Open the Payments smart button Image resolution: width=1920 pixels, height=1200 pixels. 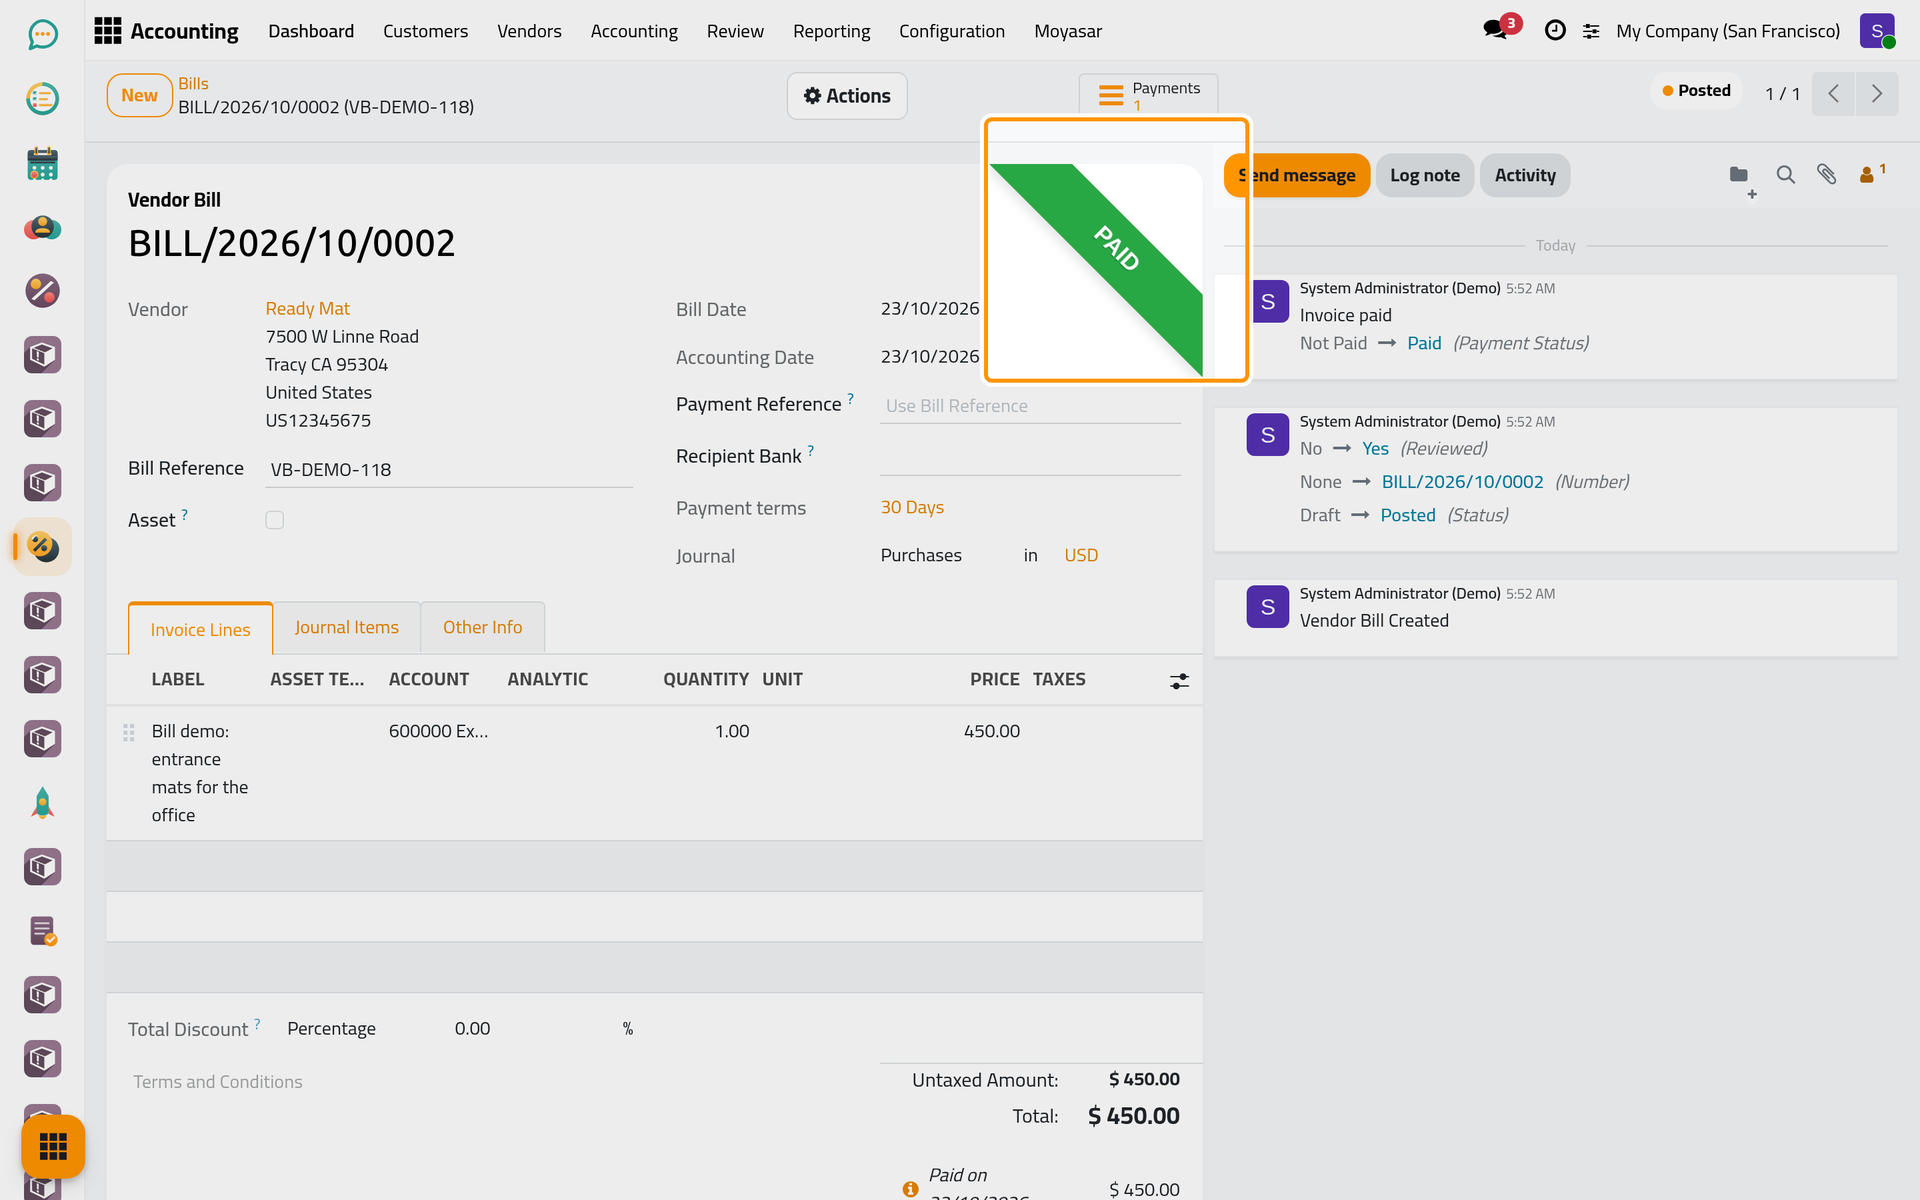(1148, 95)
